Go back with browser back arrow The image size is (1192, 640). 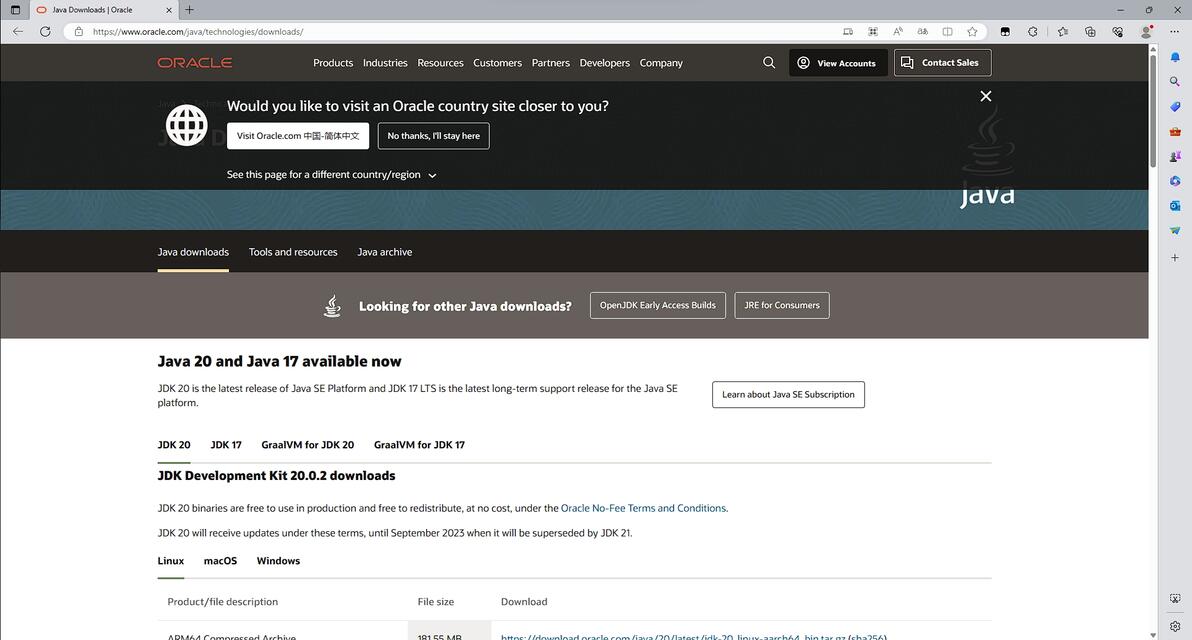click(x=18, y=31)
